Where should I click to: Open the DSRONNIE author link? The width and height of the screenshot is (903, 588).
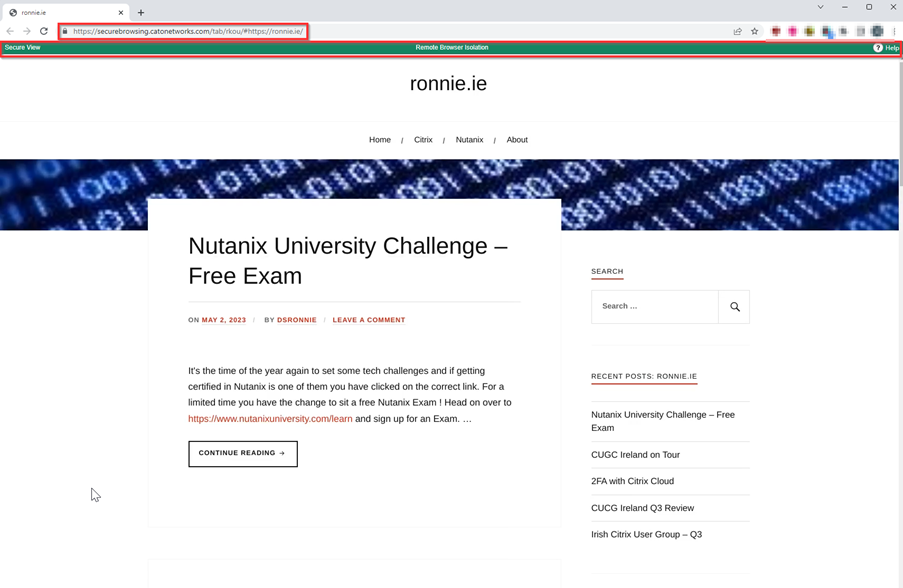(x=297, y=320)
